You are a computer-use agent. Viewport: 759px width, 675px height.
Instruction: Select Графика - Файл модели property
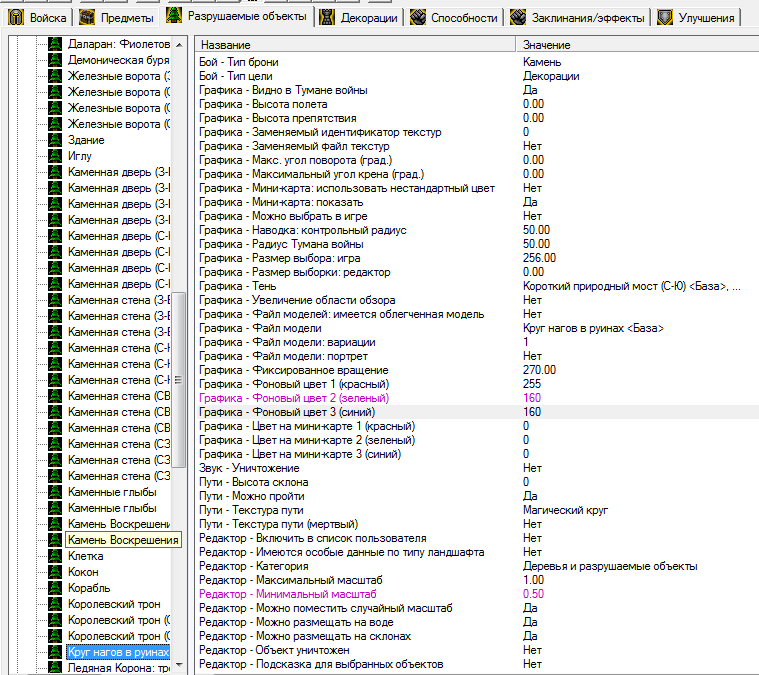477,328
